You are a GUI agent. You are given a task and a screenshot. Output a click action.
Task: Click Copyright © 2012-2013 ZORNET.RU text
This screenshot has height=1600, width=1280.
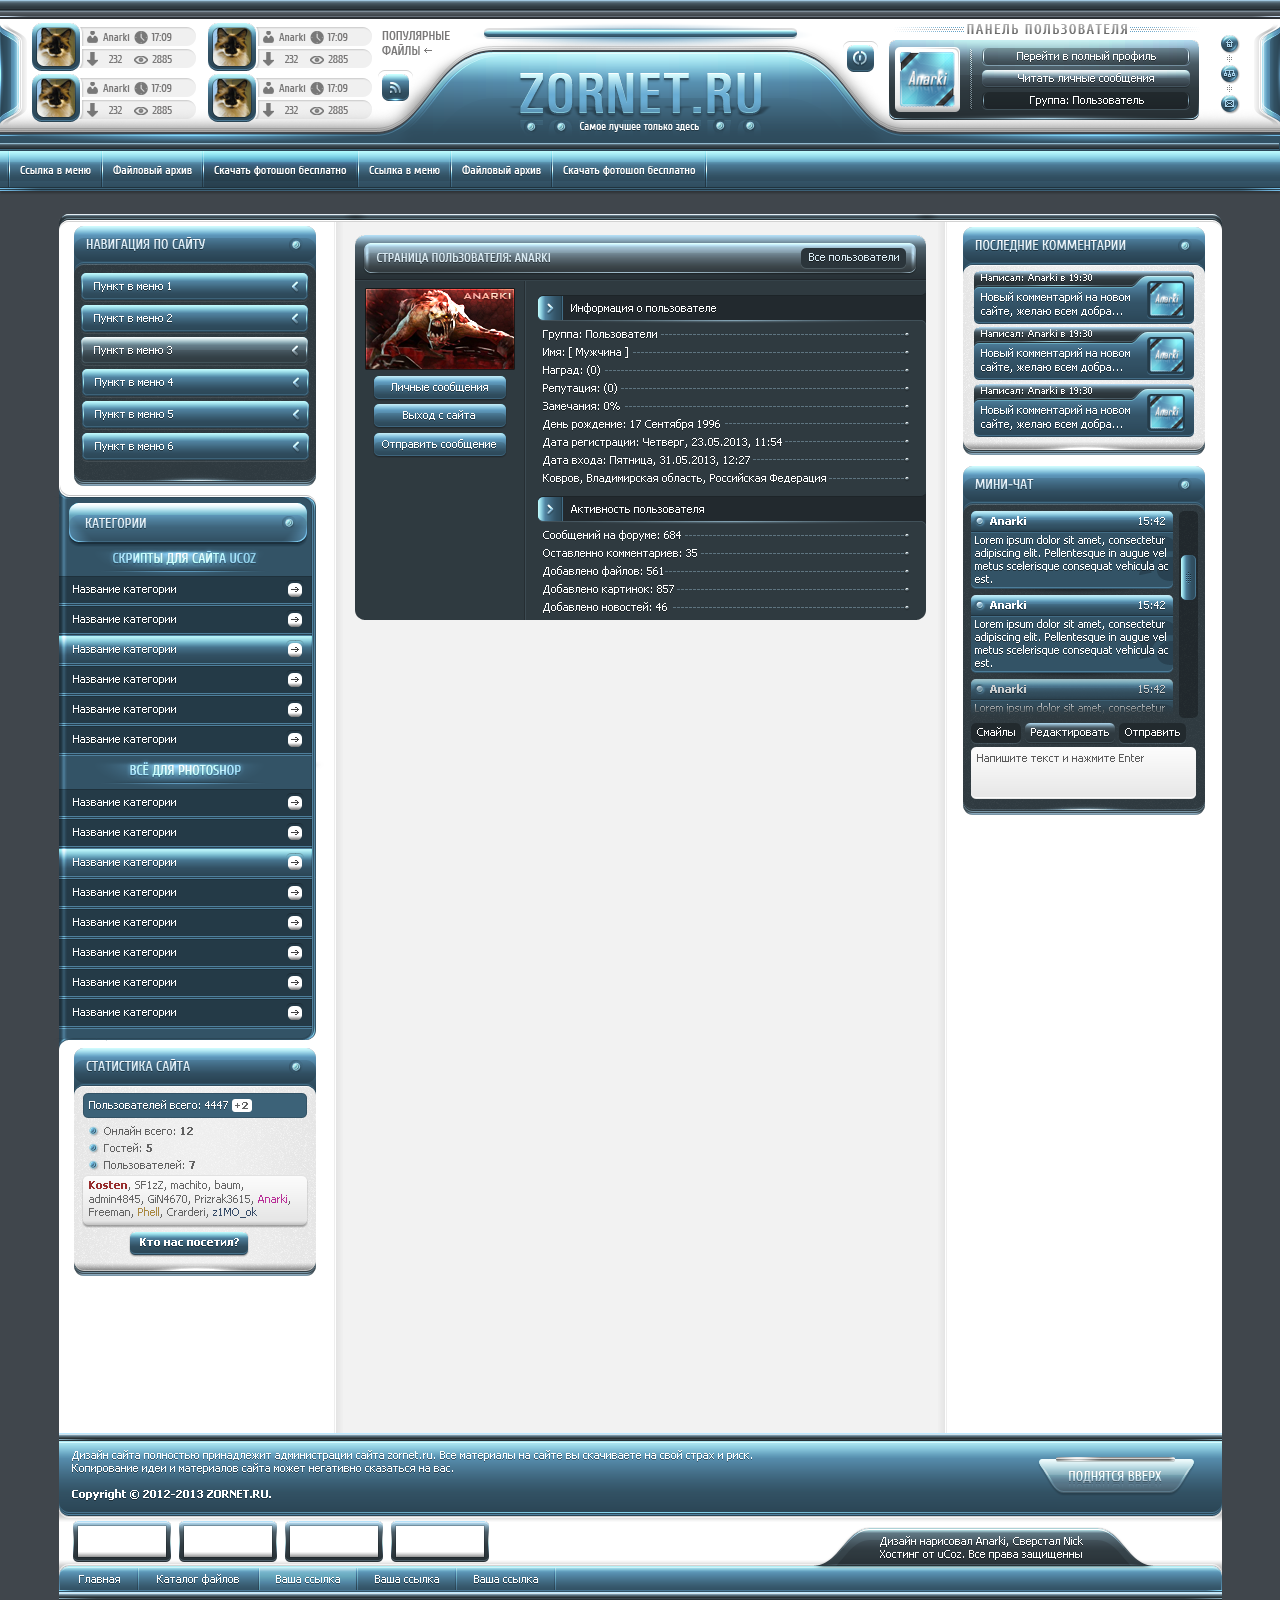click(171, 1494)
